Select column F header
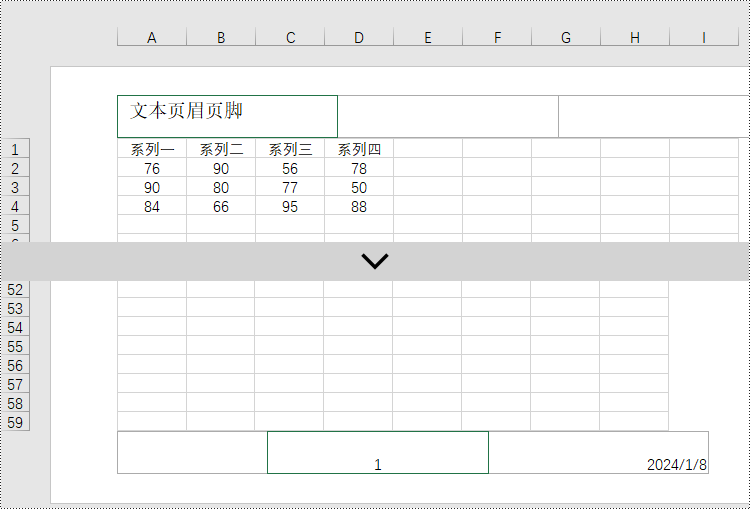This screenshot has height=509, width=750. click(497, 37)
